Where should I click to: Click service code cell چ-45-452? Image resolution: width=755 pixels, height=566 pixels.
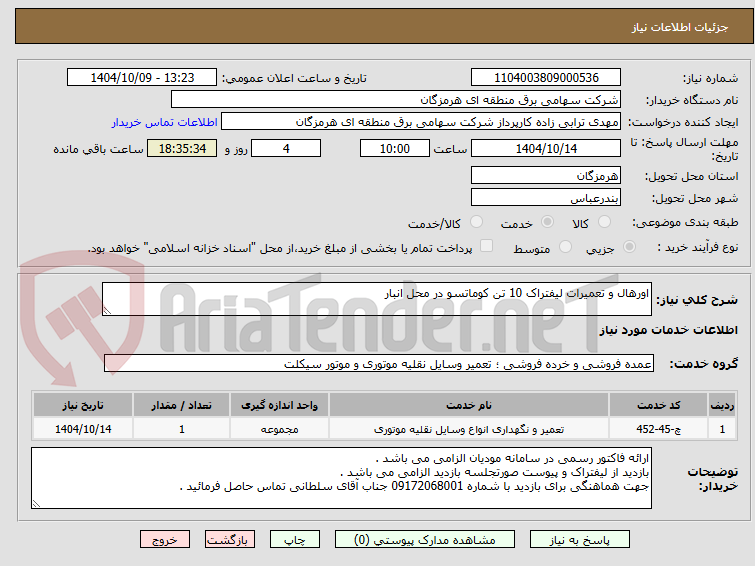point(658,429)
